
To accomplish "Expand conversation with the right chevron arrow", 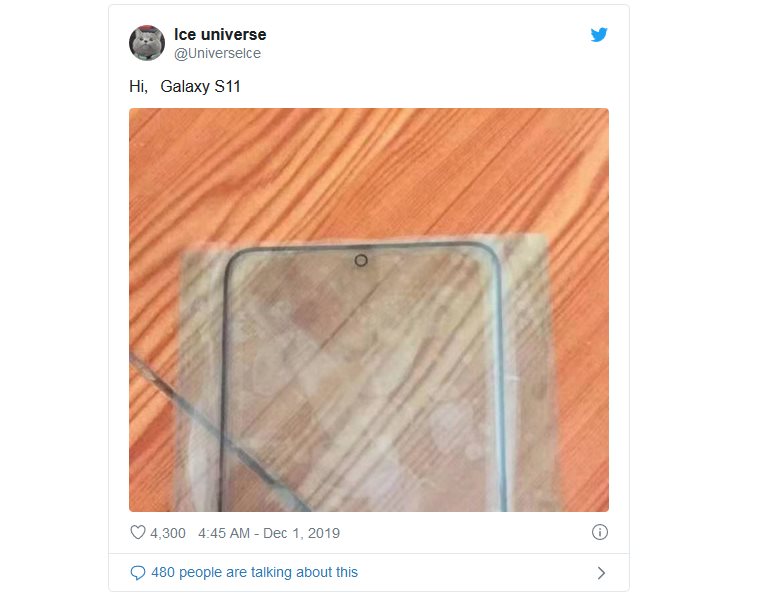I will 601,573.
